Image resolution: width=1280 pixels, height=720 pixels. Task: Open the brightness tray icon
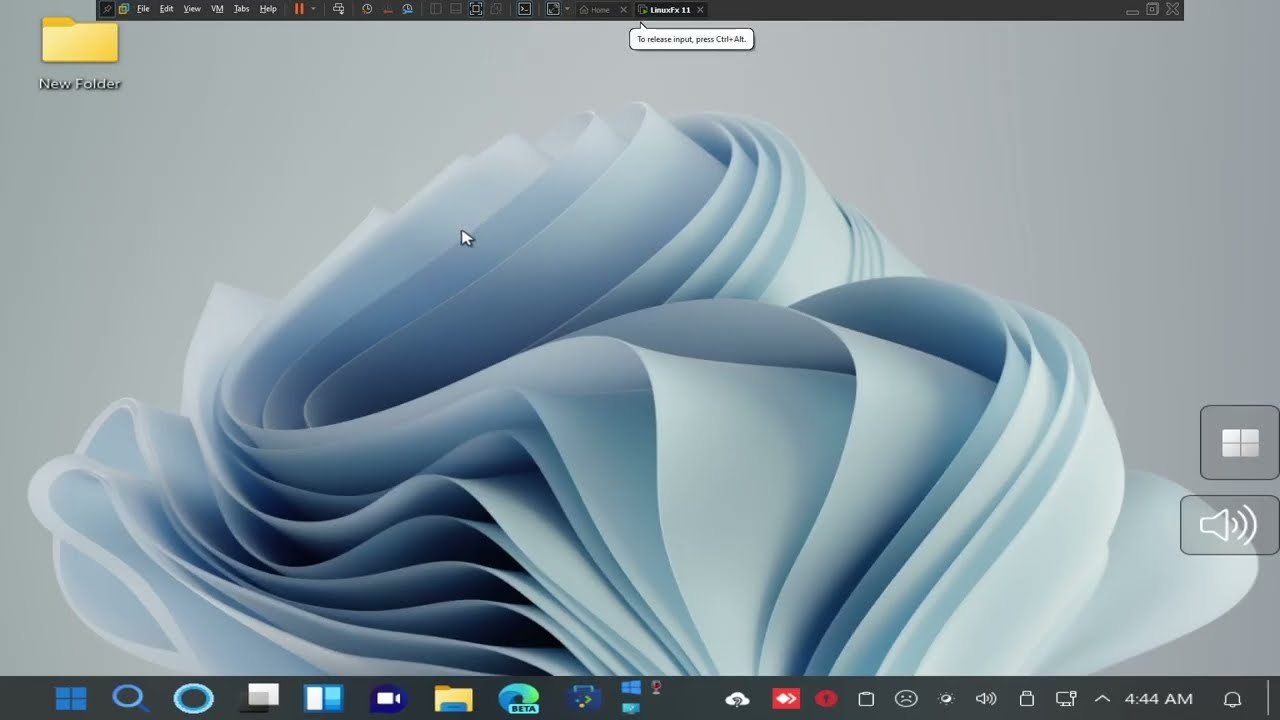(x=946, y=699)
